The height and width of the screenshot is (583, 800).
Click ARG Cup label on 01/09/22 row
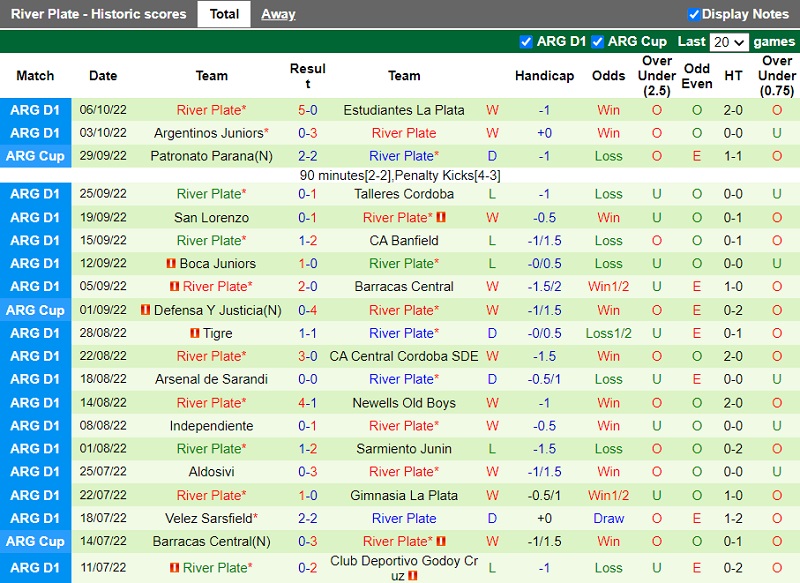[35, 310]
